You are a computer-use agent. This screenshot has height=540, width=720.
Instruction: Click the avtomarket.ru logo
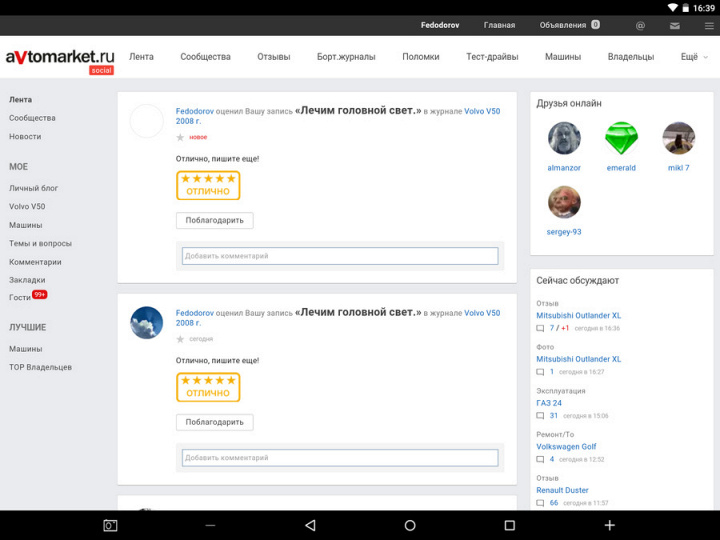pyautogui.click(x=60, y=61)
